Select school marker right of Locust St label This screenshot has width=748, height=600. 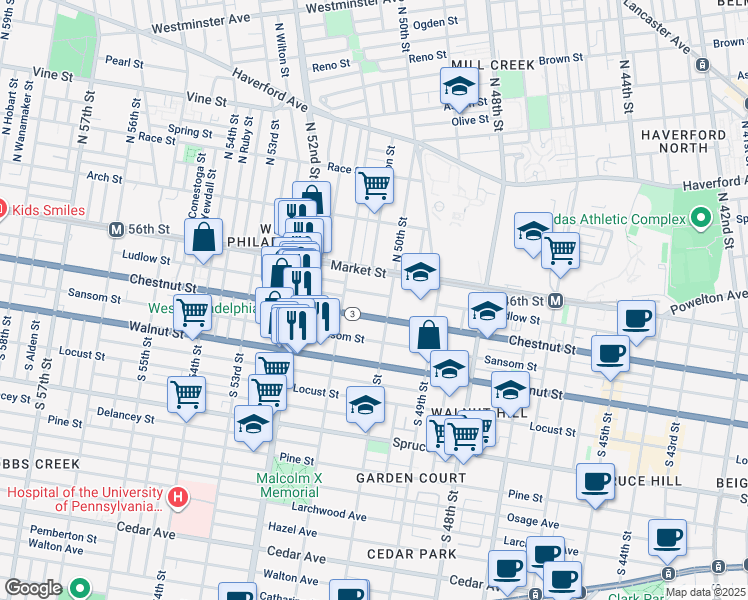[365, 406]
